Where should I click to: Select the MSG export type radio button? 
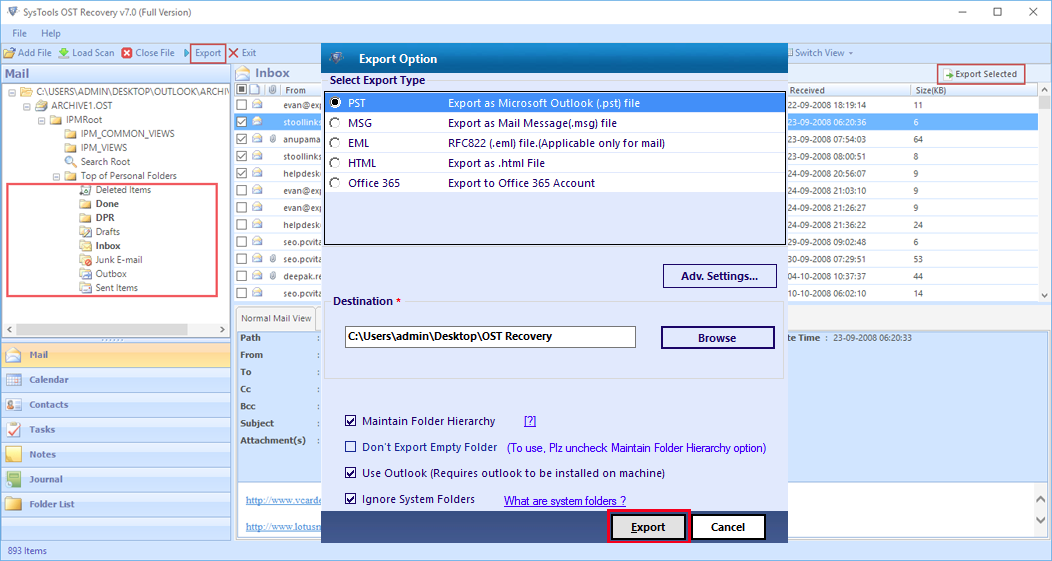335,123
